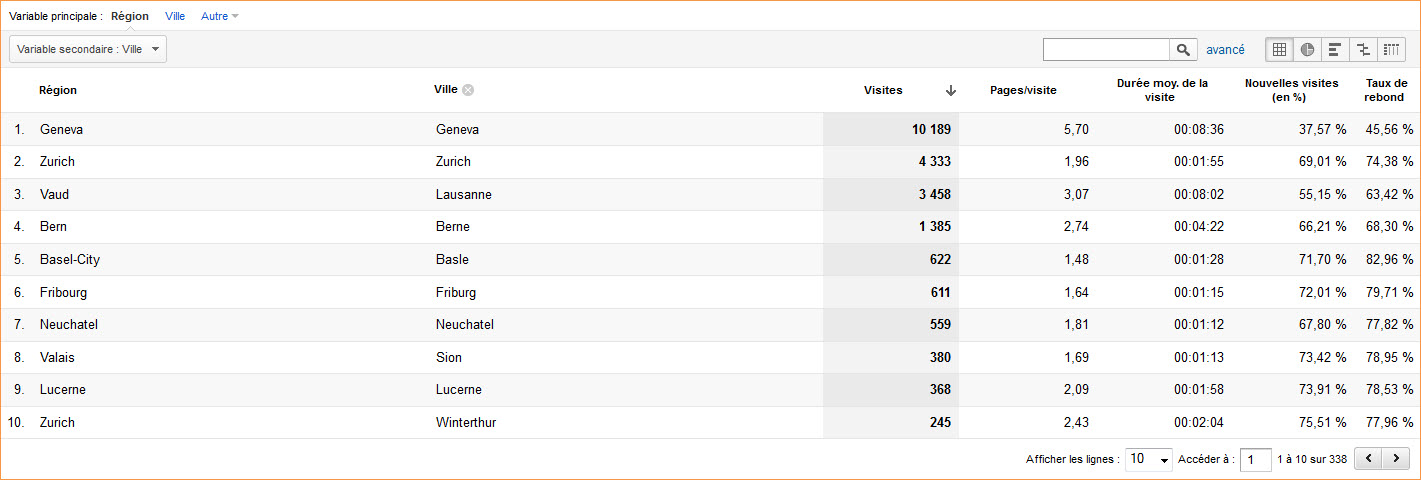Select Région as primary variable
Viewport: 1421px width, 480px height.
coord(130,16)
